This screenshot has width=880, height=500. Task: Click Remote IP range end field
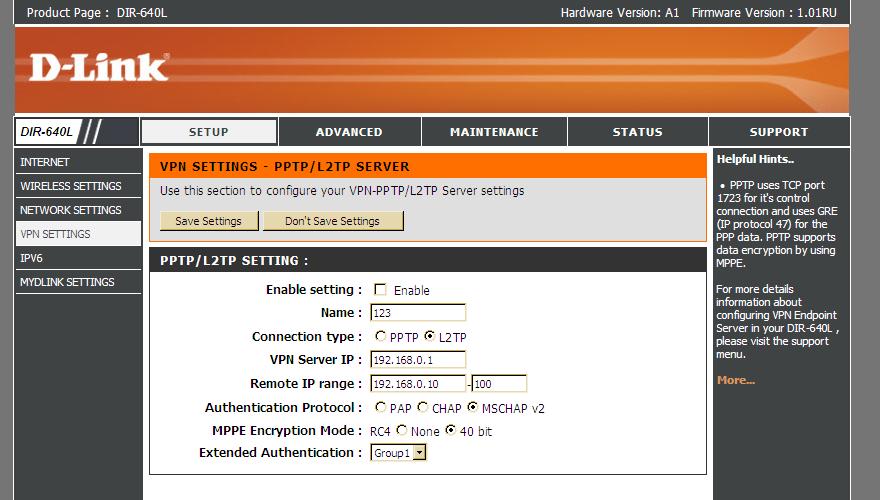click(x=499, y=384)
